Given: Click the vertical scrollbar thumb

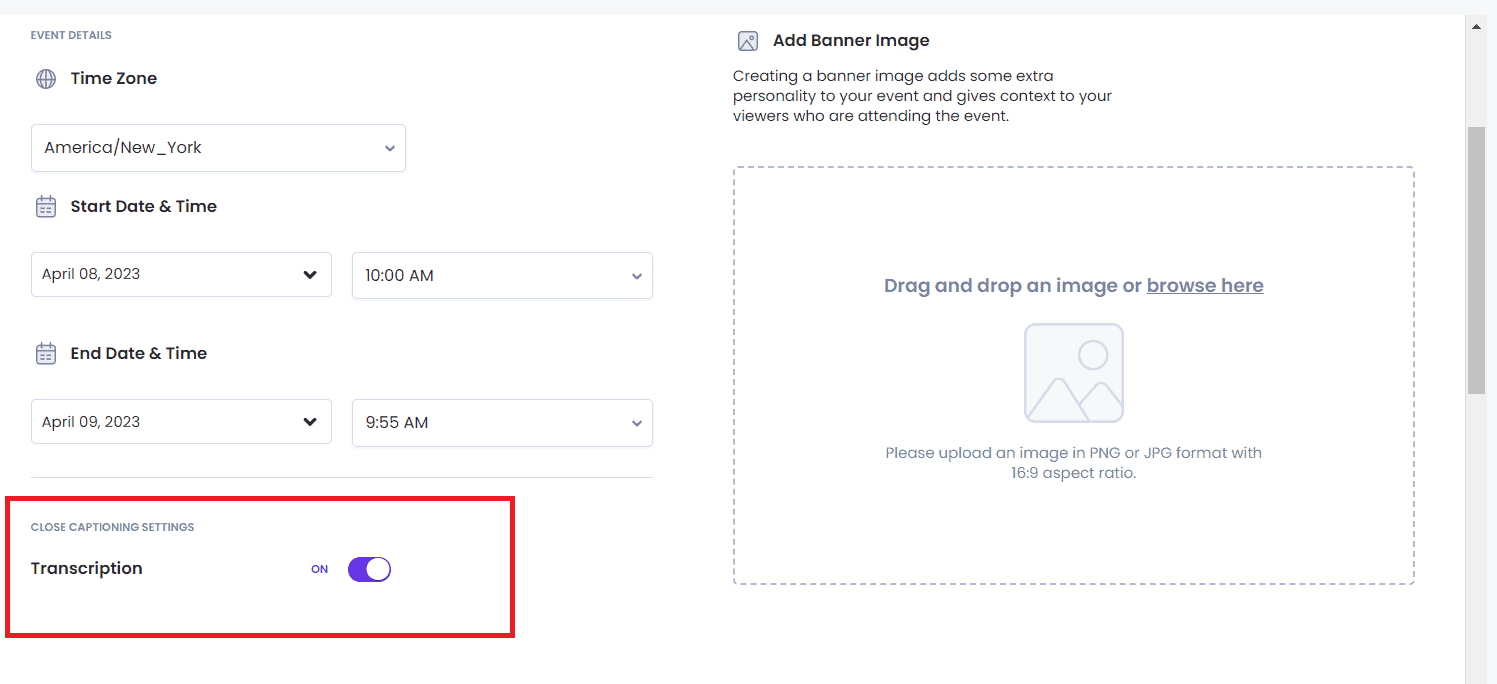Looking at the screenshot, I should pos(1476,260).
